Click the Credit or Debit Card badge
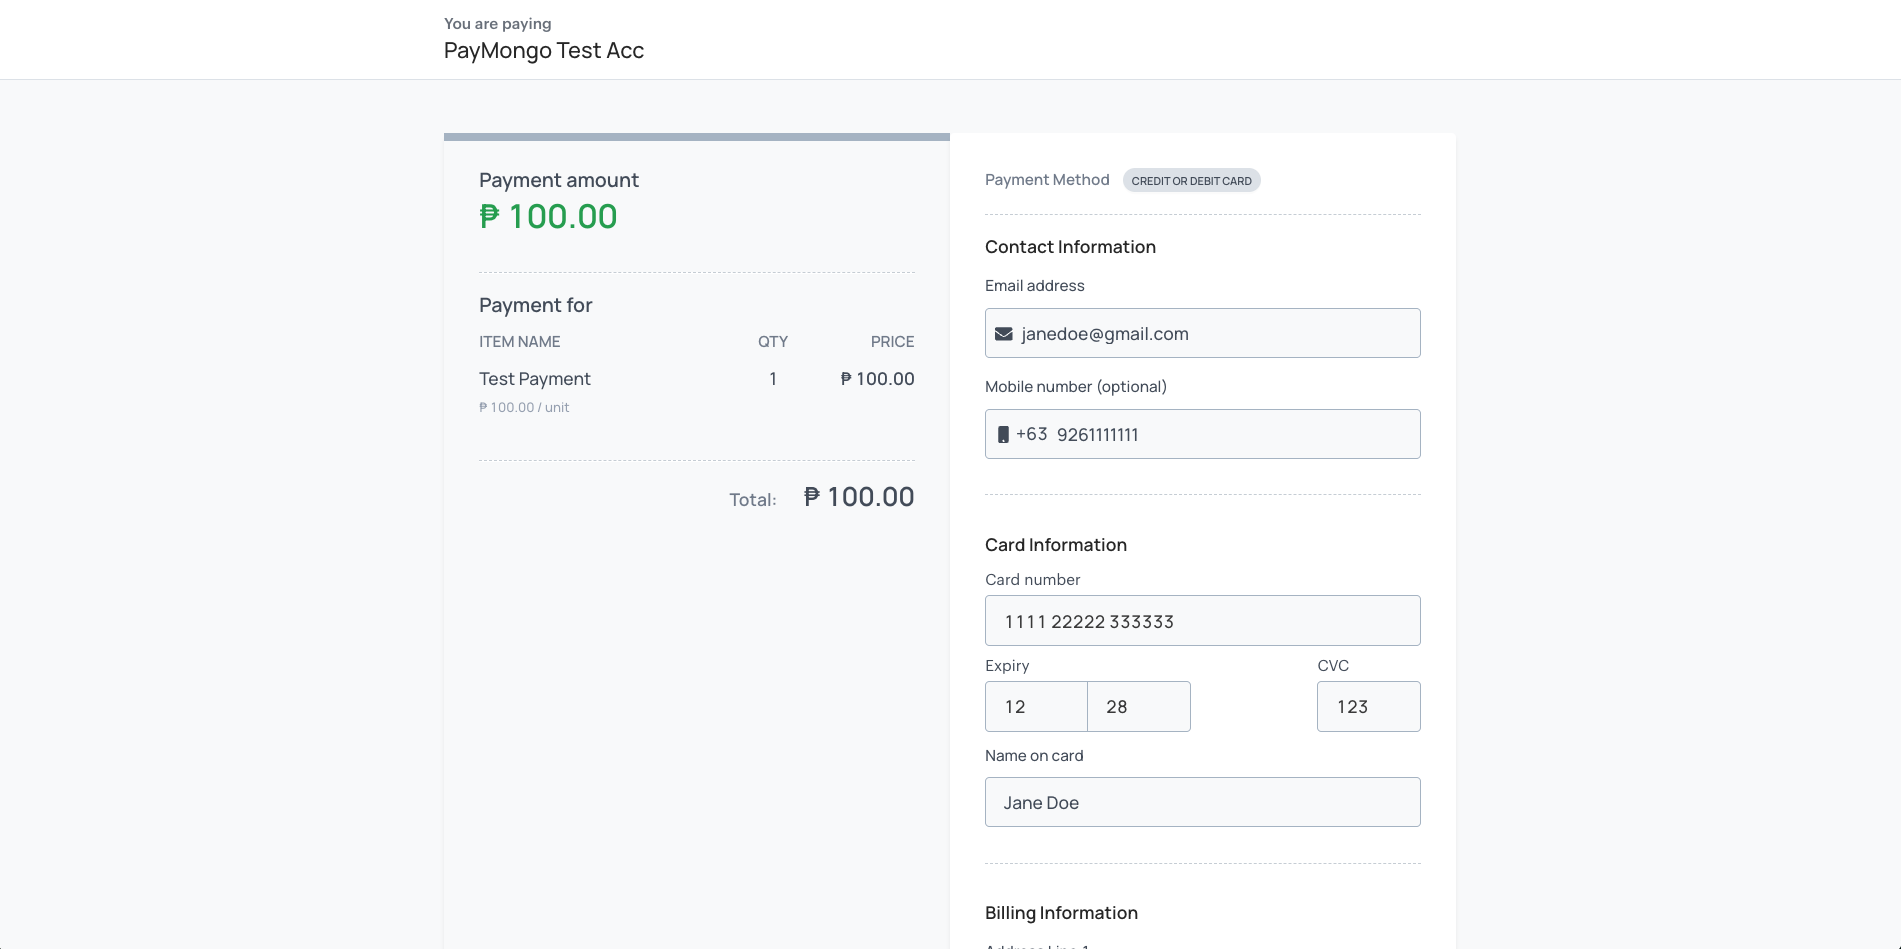The image size is (1901, 949). coord(1191,181)
